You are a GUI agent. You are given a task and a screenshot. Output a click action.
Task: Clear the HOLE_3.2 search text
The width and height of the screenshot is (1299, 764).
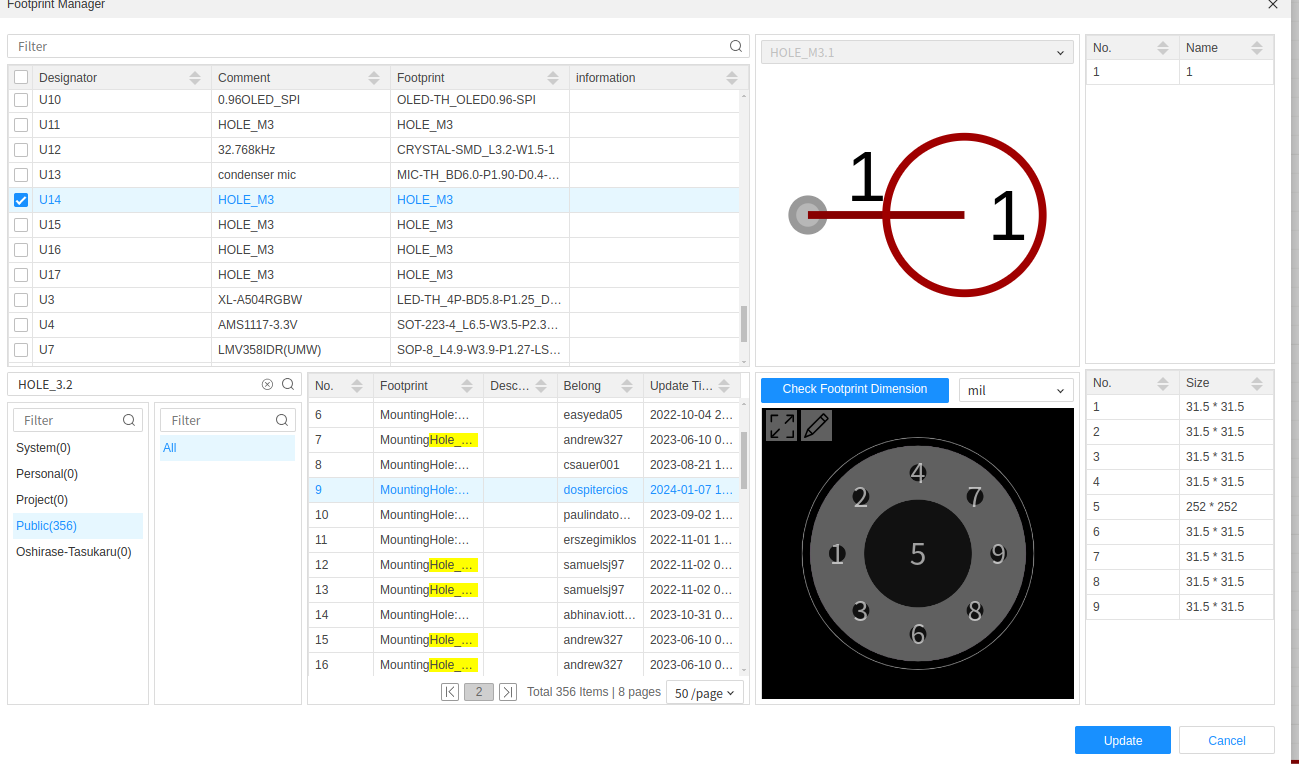point(267,384)
